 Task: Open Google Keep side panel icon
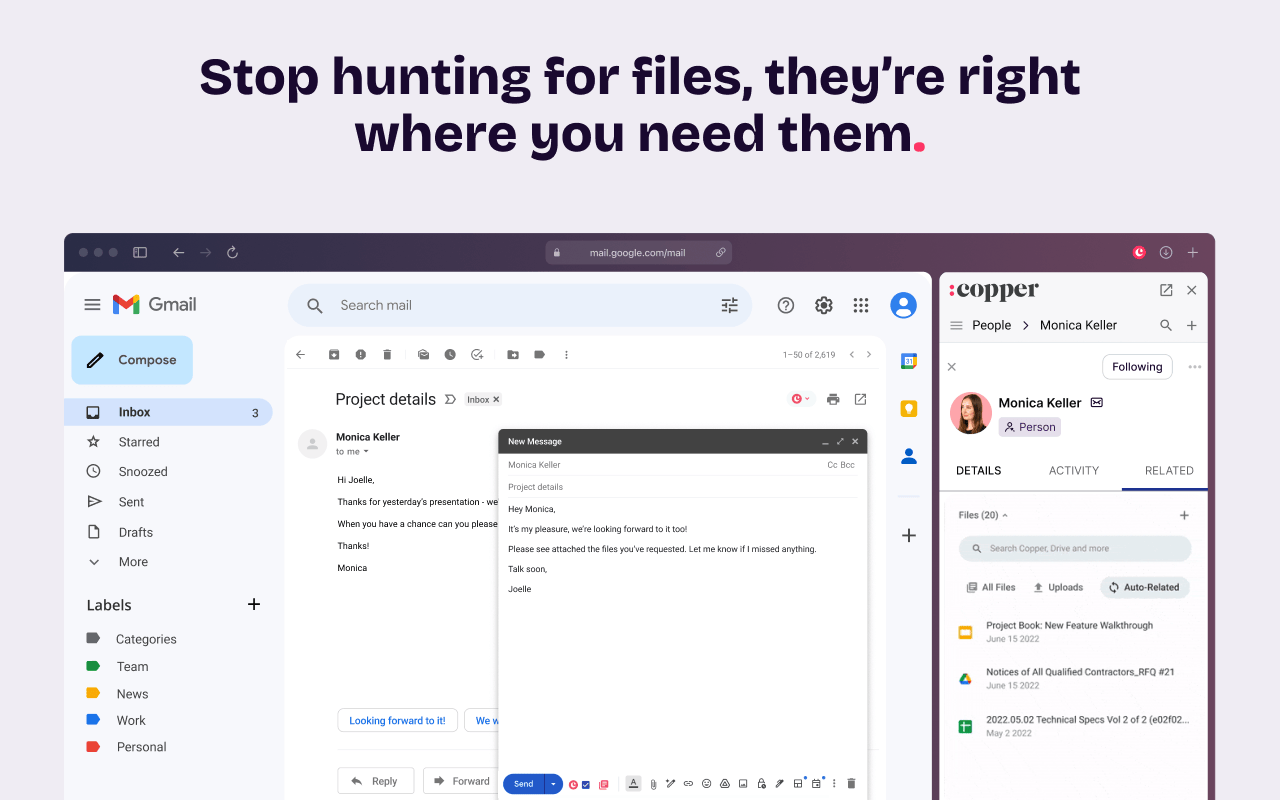[x=909, y=408]
